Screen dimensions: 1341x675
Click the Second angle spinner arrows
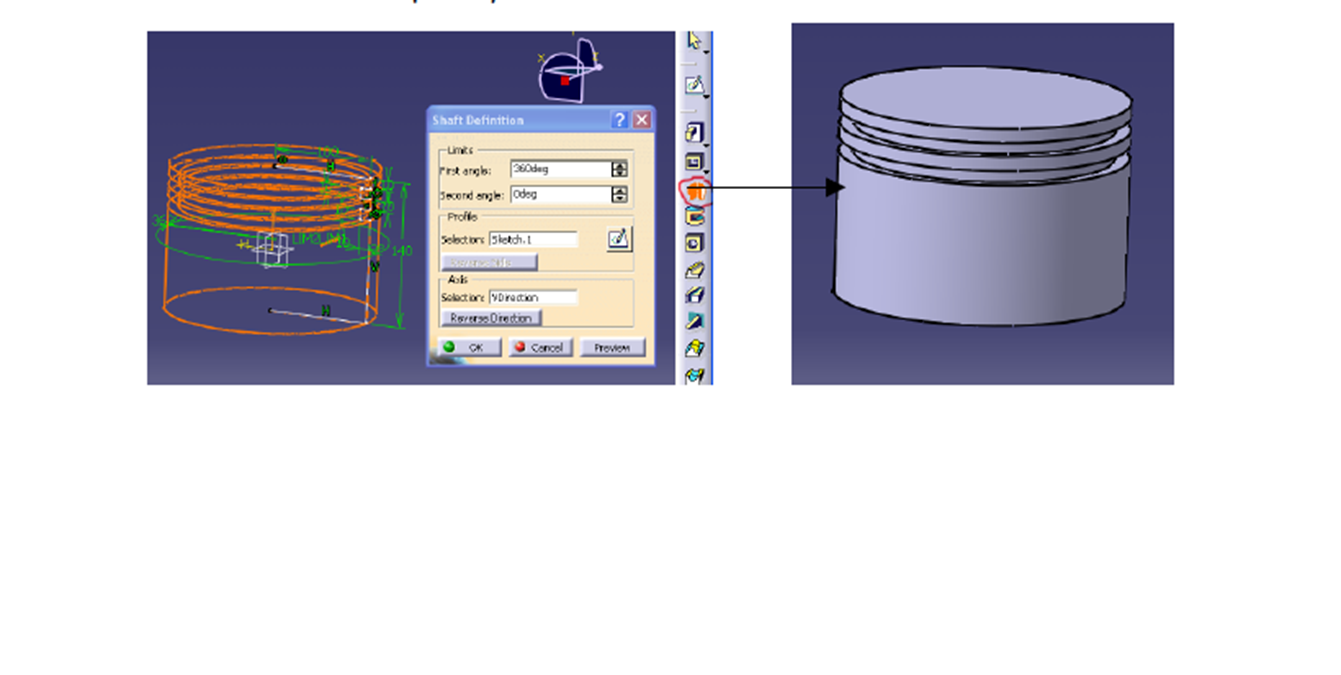620,195
